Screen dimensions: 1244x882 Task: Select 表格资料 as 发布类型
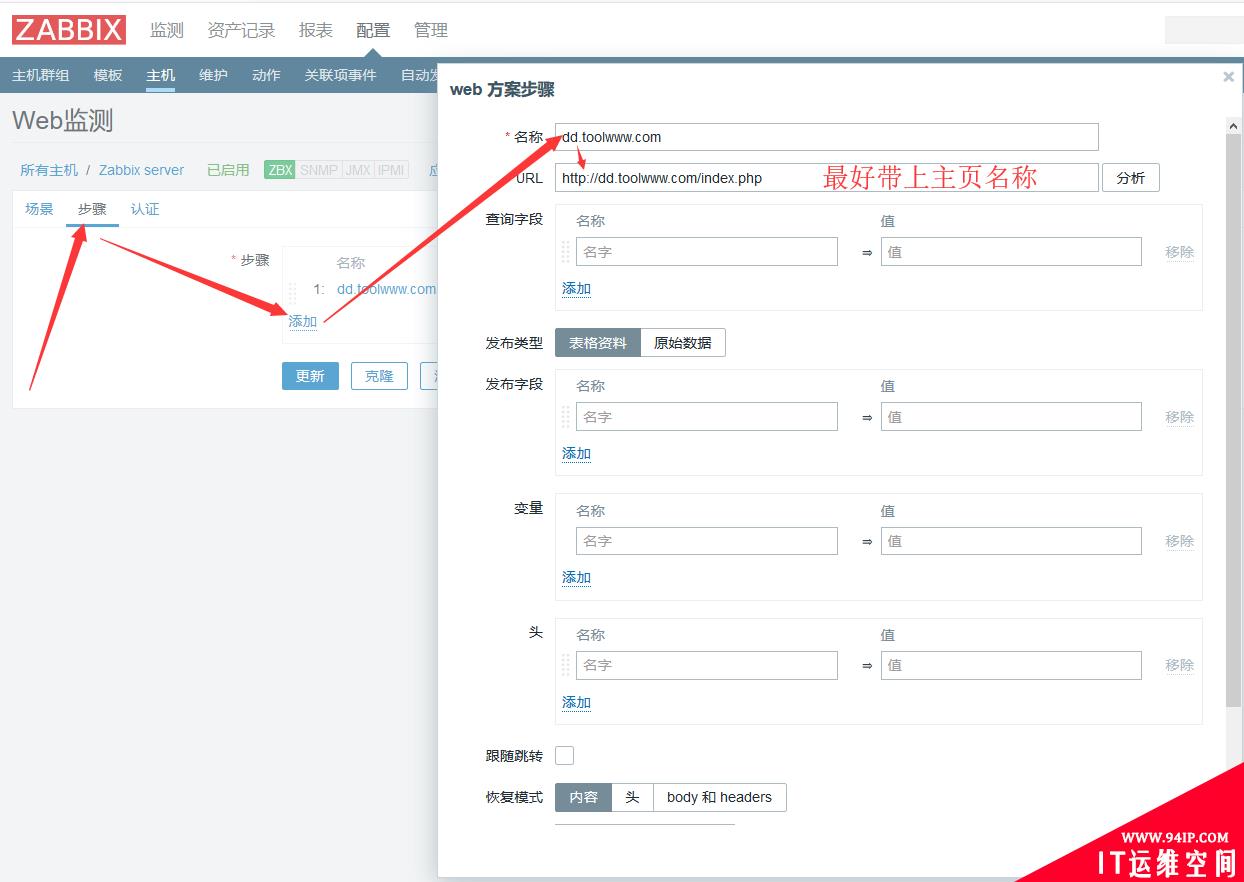(598, 343)
